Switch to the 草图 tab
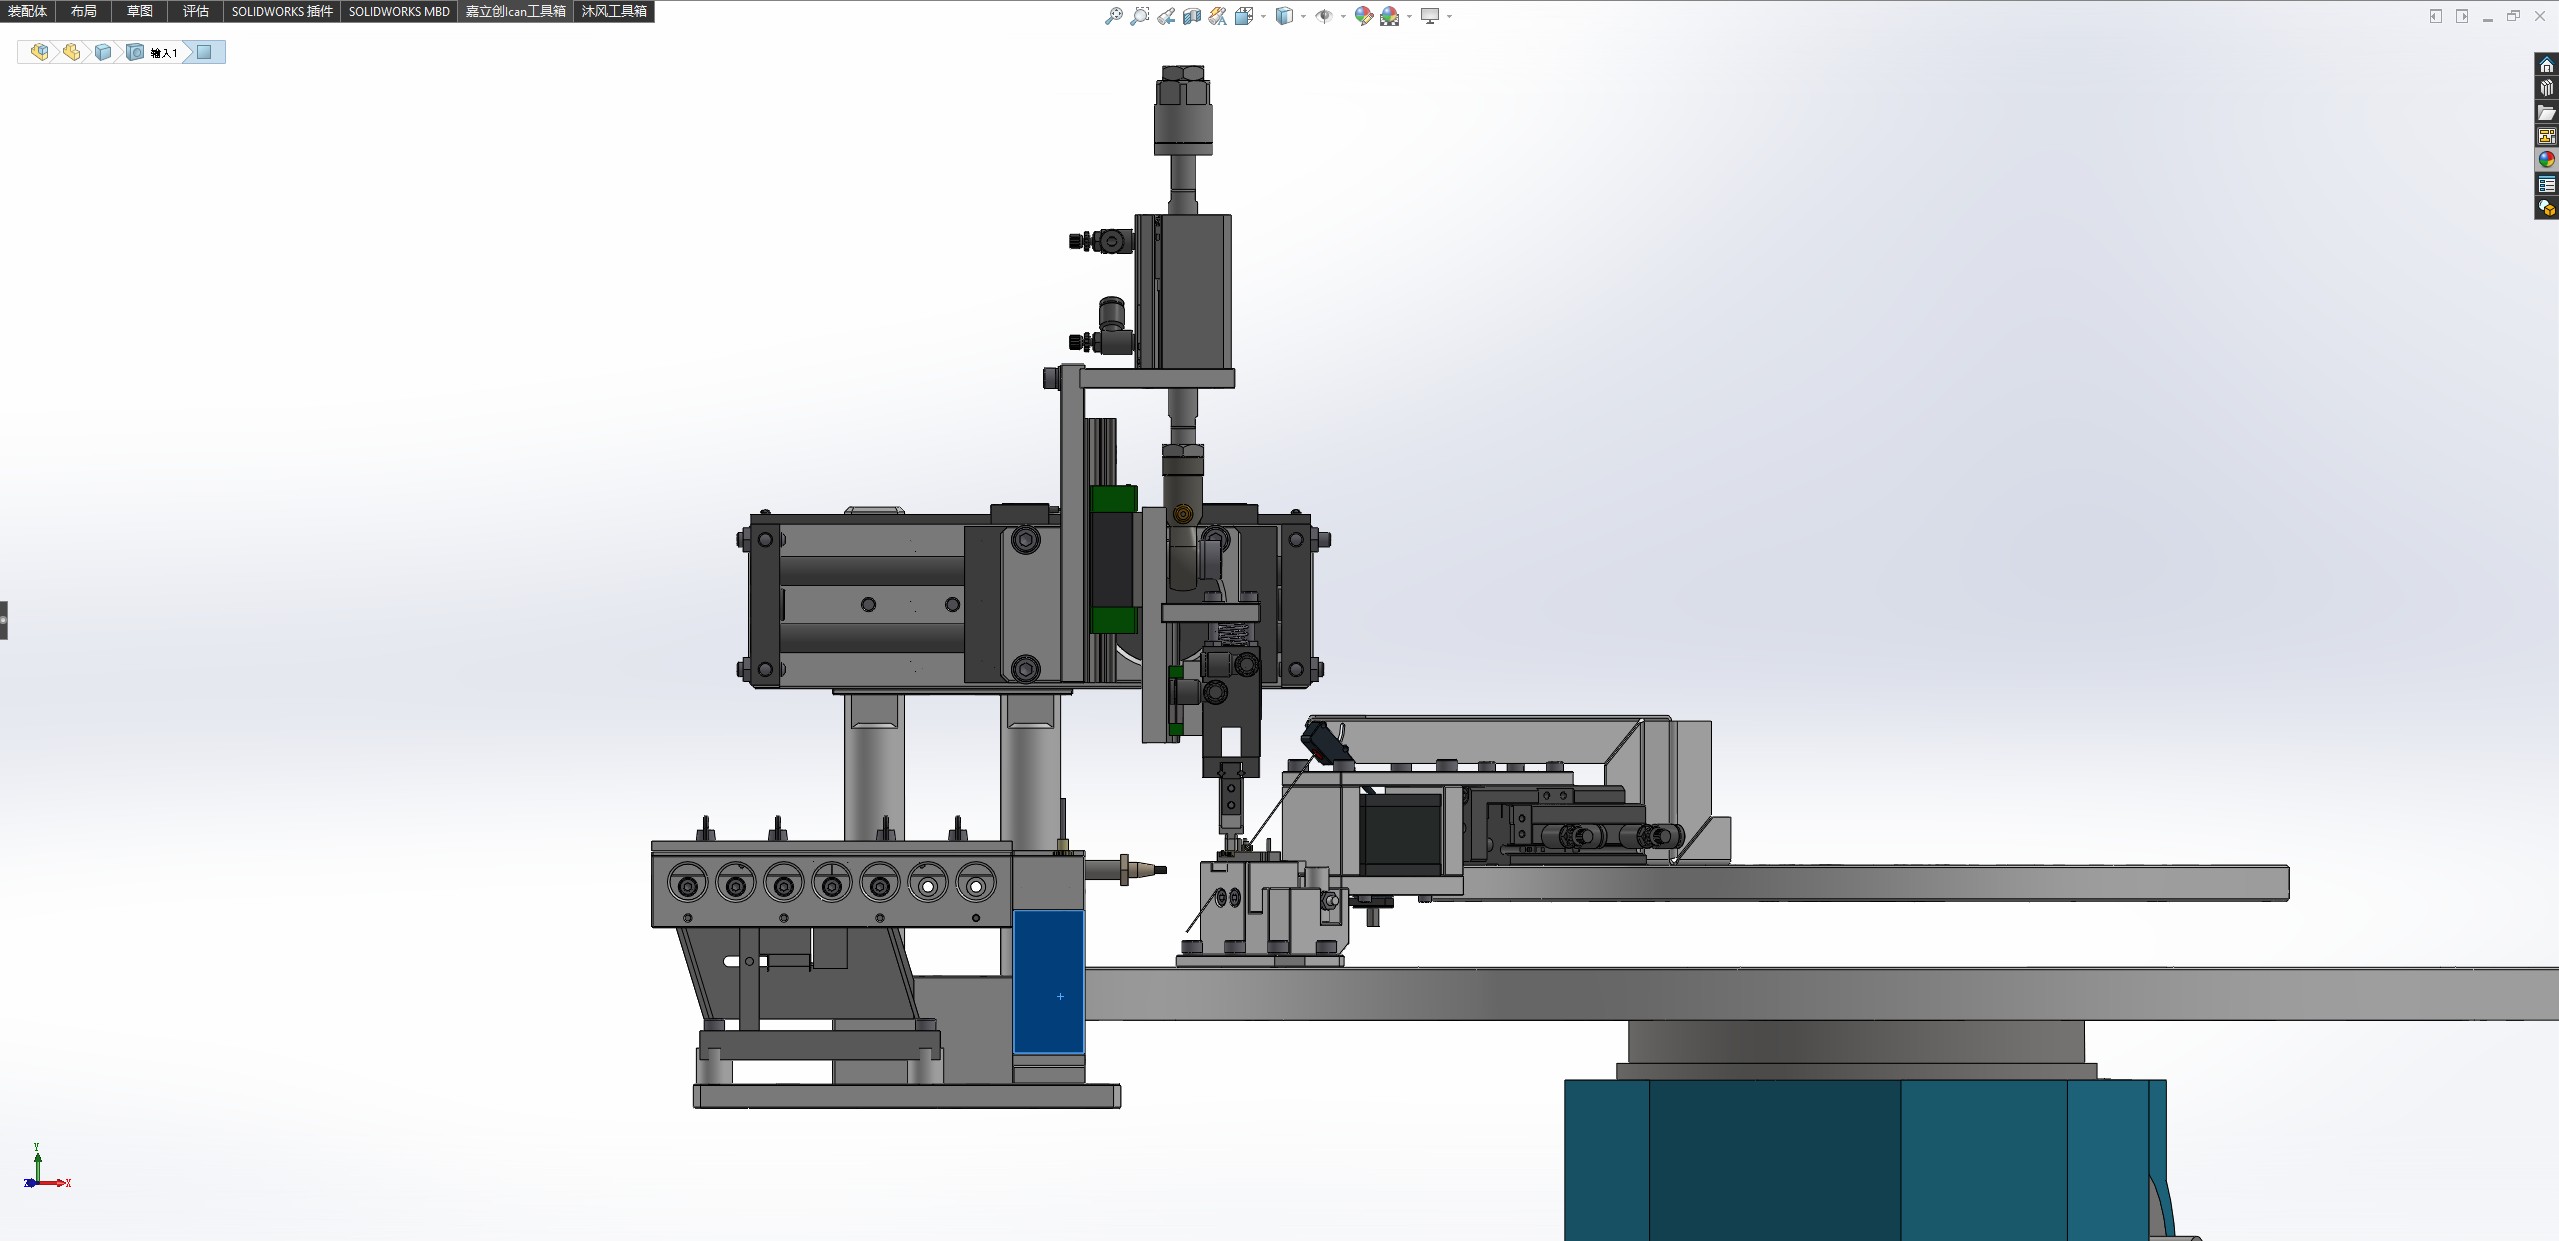 139,11
